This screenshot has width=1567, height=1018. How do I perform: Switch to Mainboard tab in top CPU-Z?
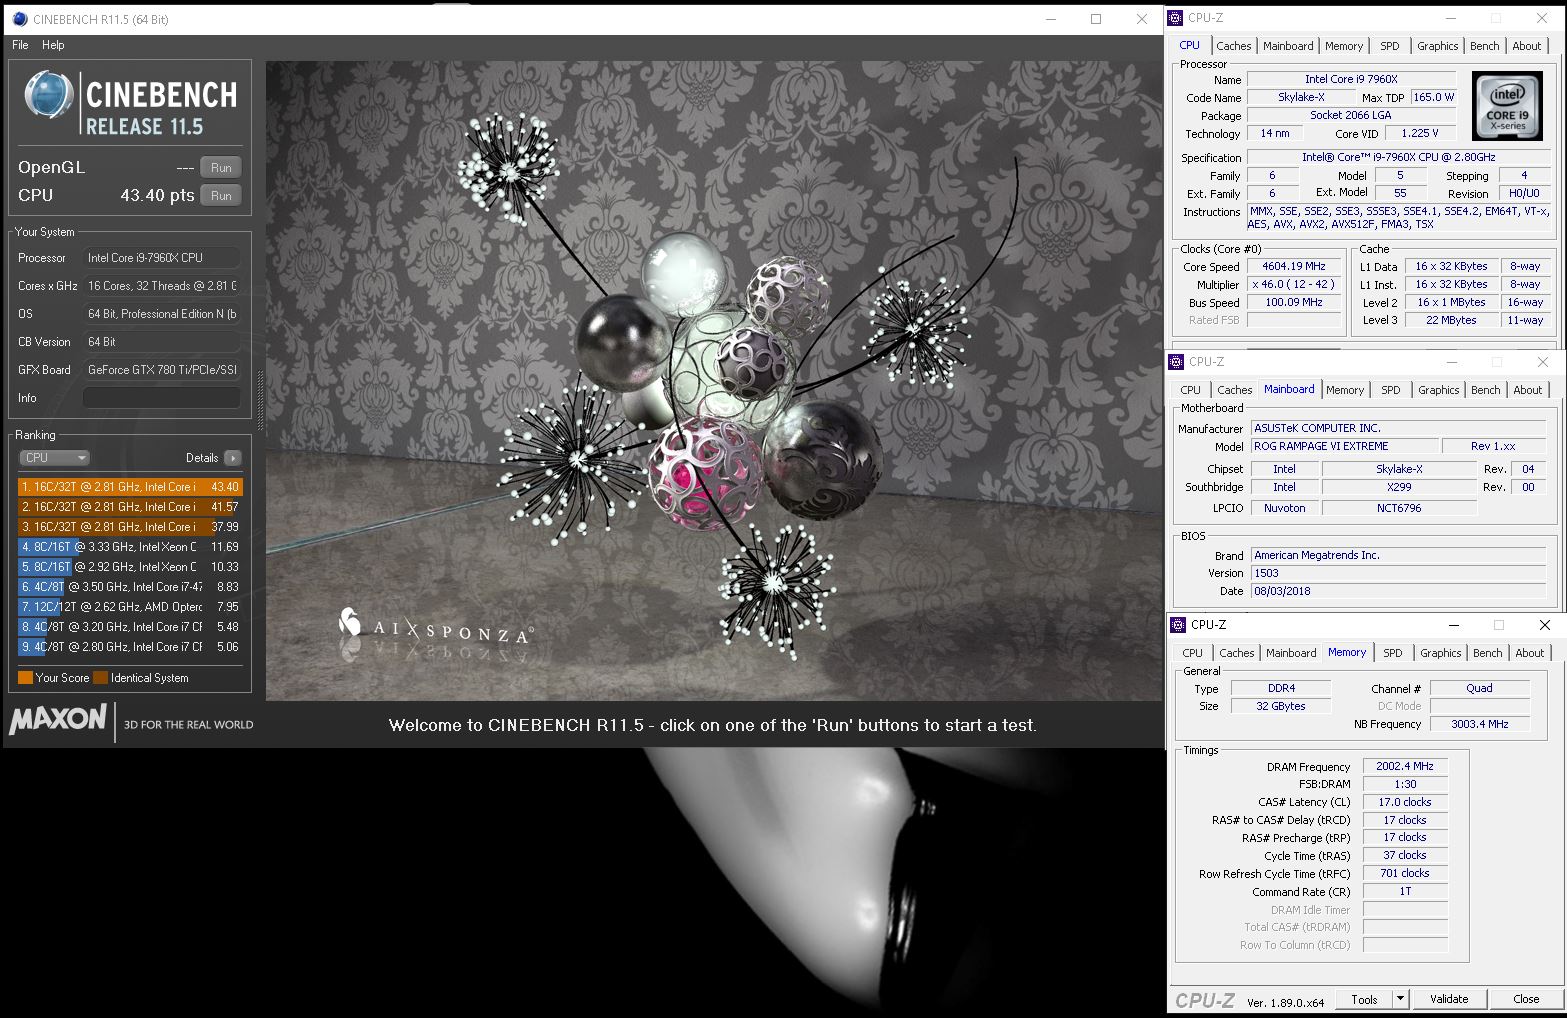pyautogui.click(x=1288, y=46)
